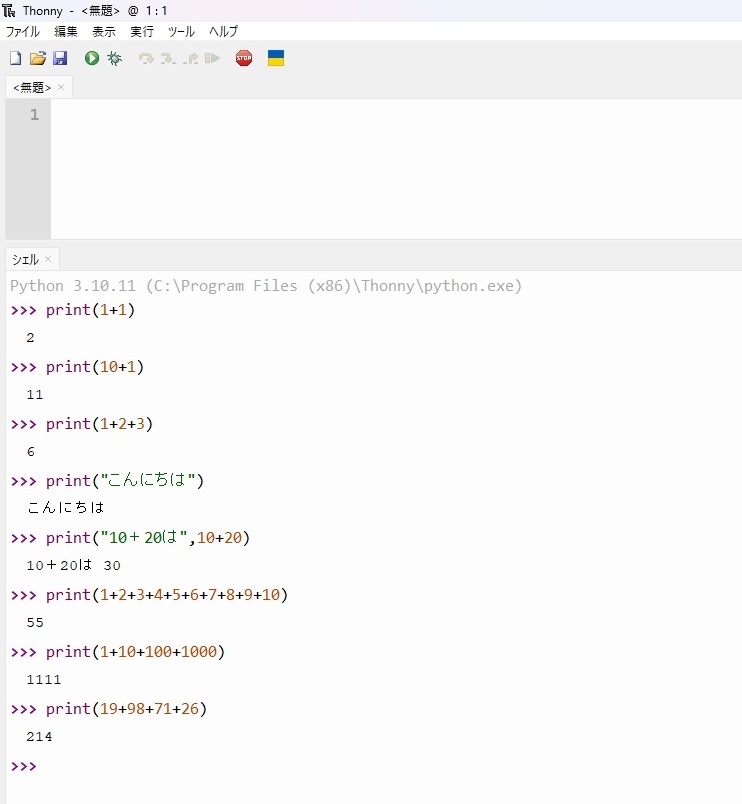Screen dimensions: 742x804
Task: Click the output 1111 in the shell
Action: 44,679
